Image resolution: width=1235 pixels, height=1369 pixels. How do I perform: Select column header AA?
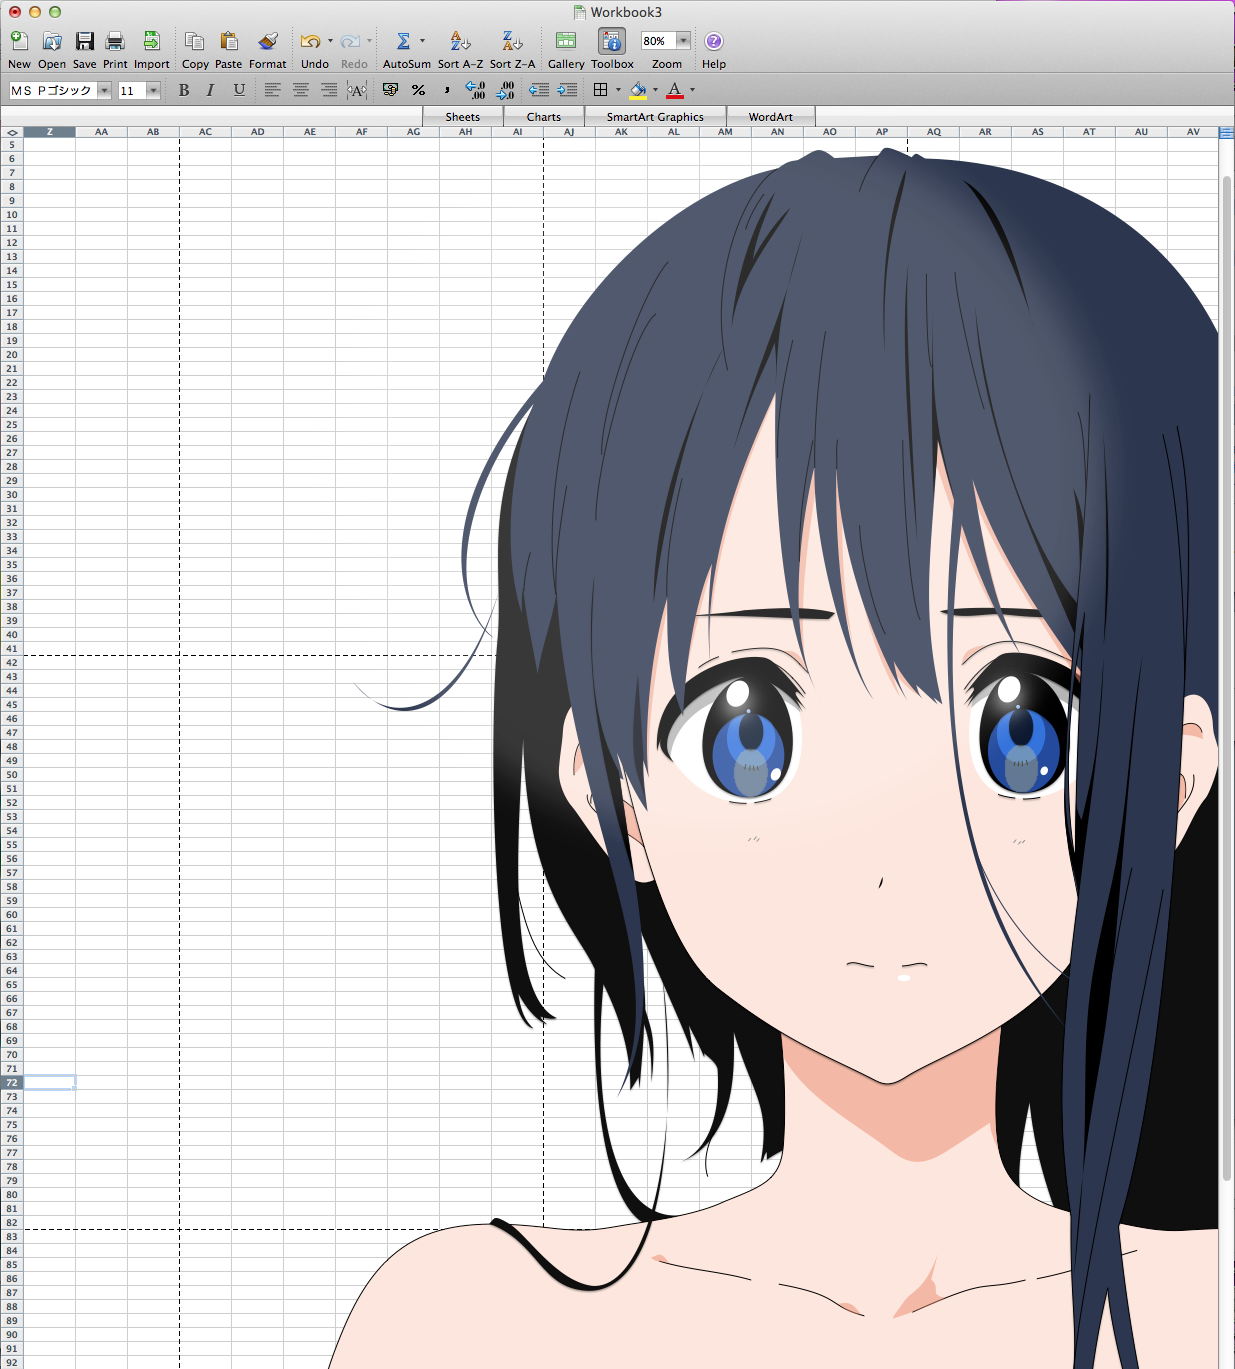coord(101,132)
